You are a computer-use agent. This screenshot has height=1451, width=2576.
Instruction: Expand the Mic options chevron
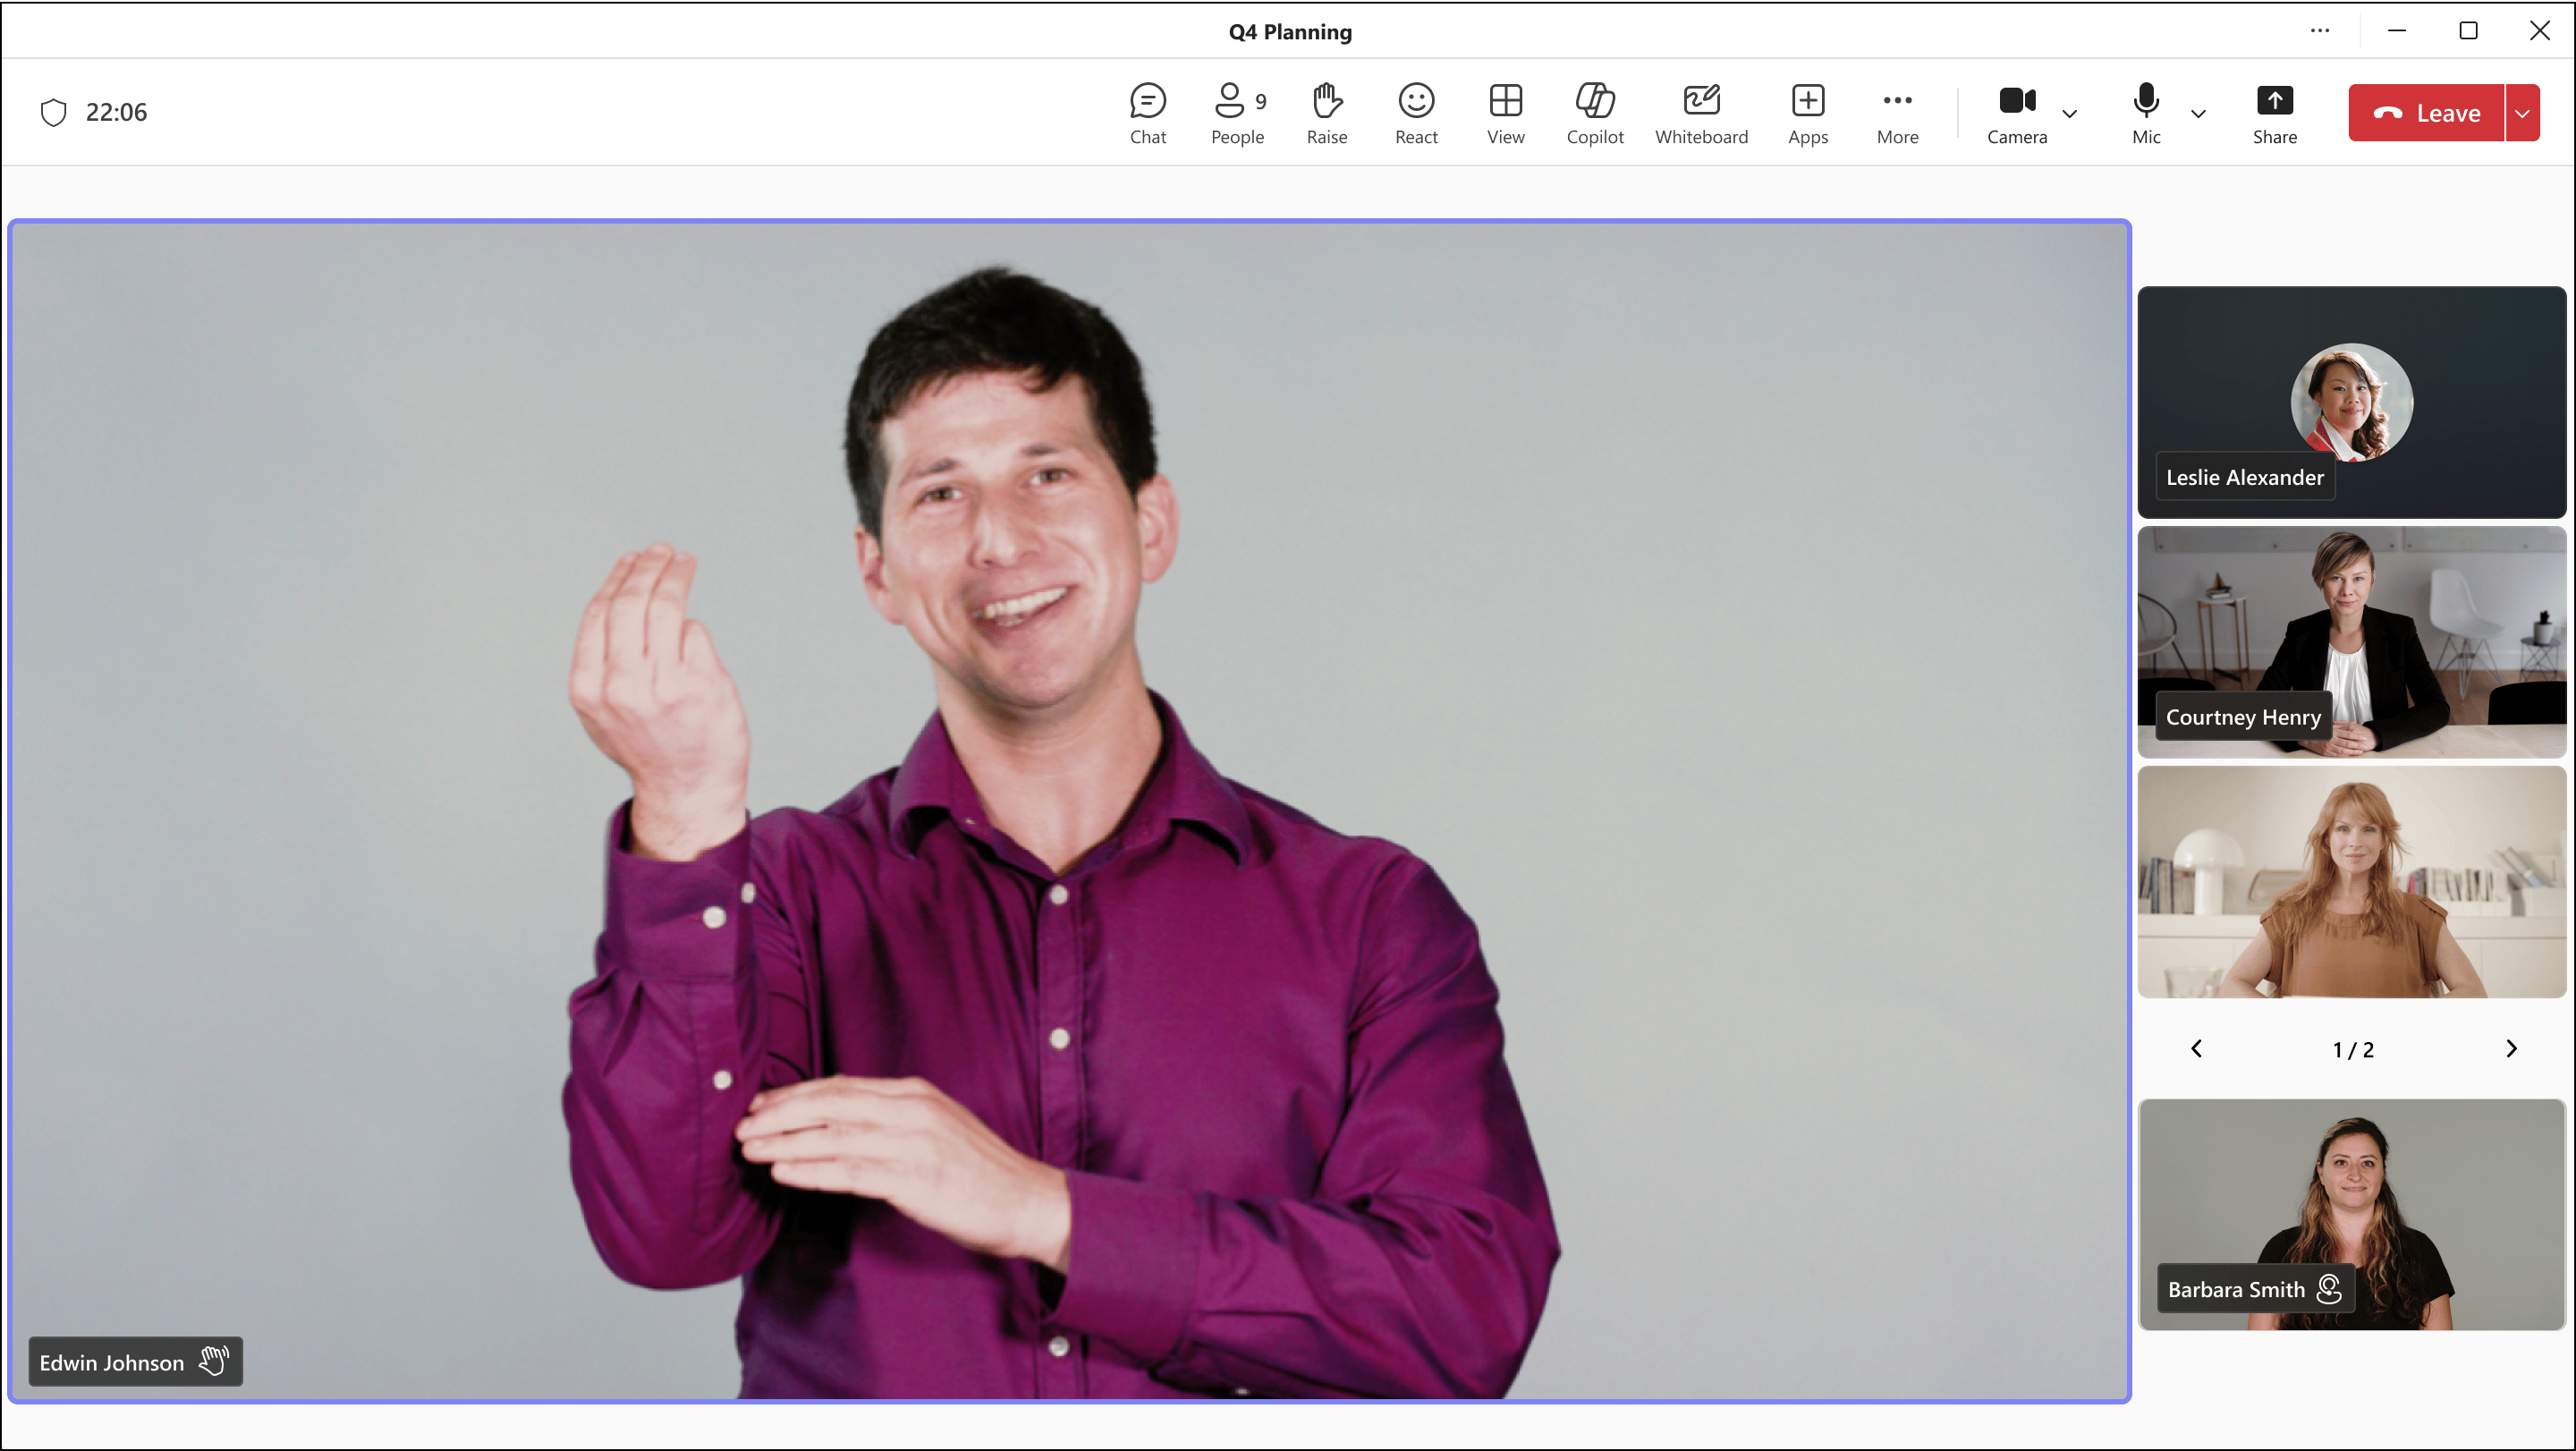pos(2197,113)
